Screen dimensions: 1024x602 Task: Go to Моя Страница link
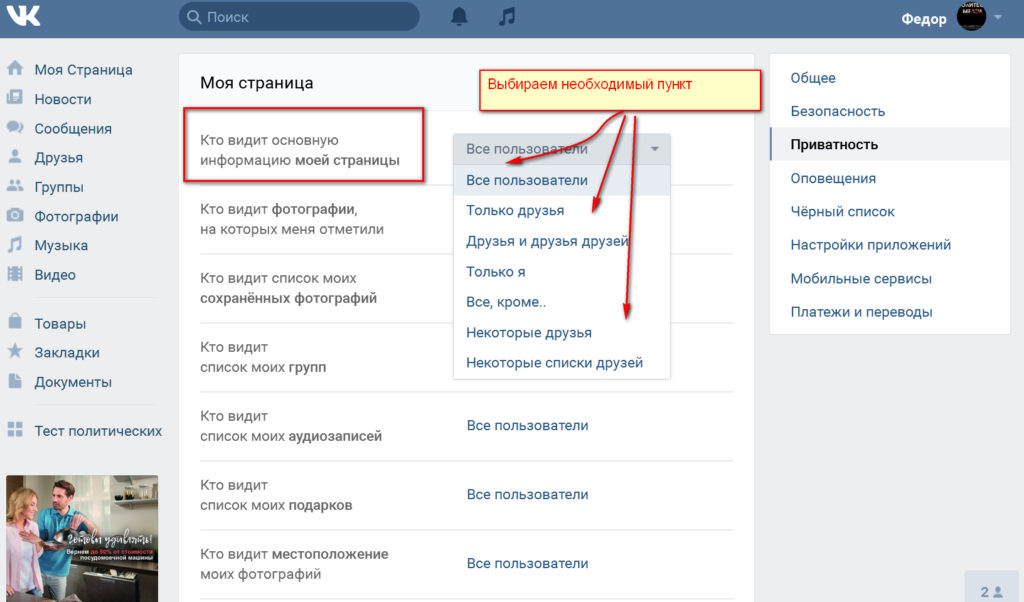click(83, 70)
